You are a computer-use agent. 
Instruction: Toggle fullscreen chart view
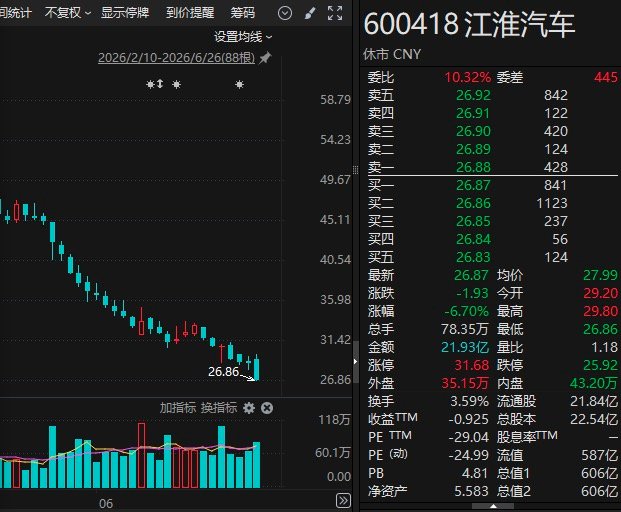click(x=335, y=13)
